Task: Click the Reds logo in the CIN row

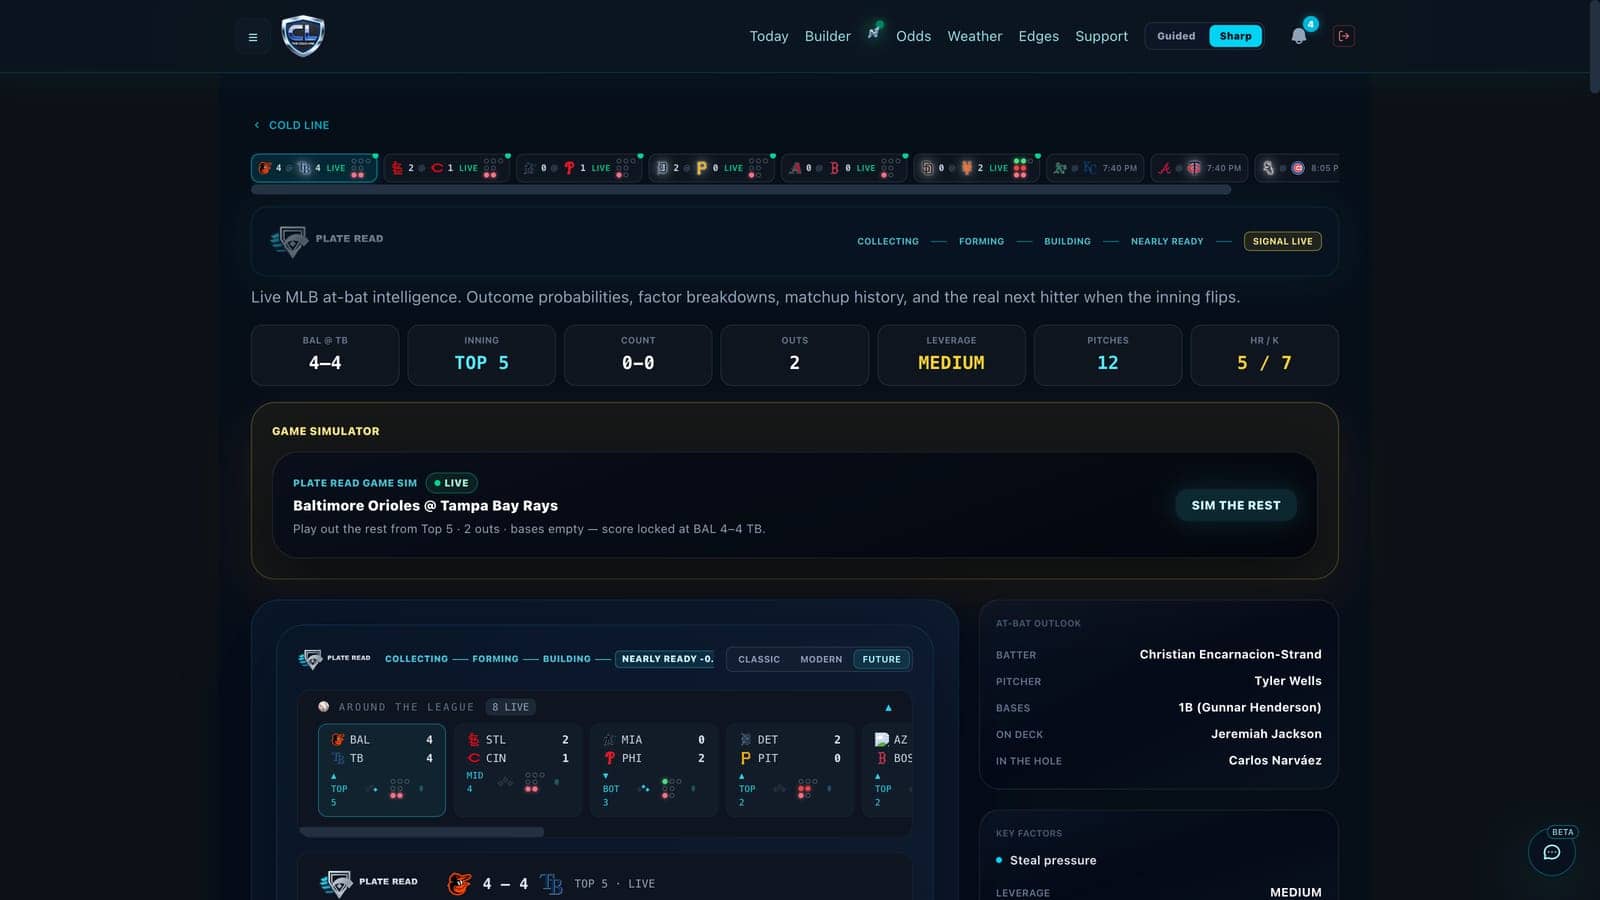Action: (474, 758)
